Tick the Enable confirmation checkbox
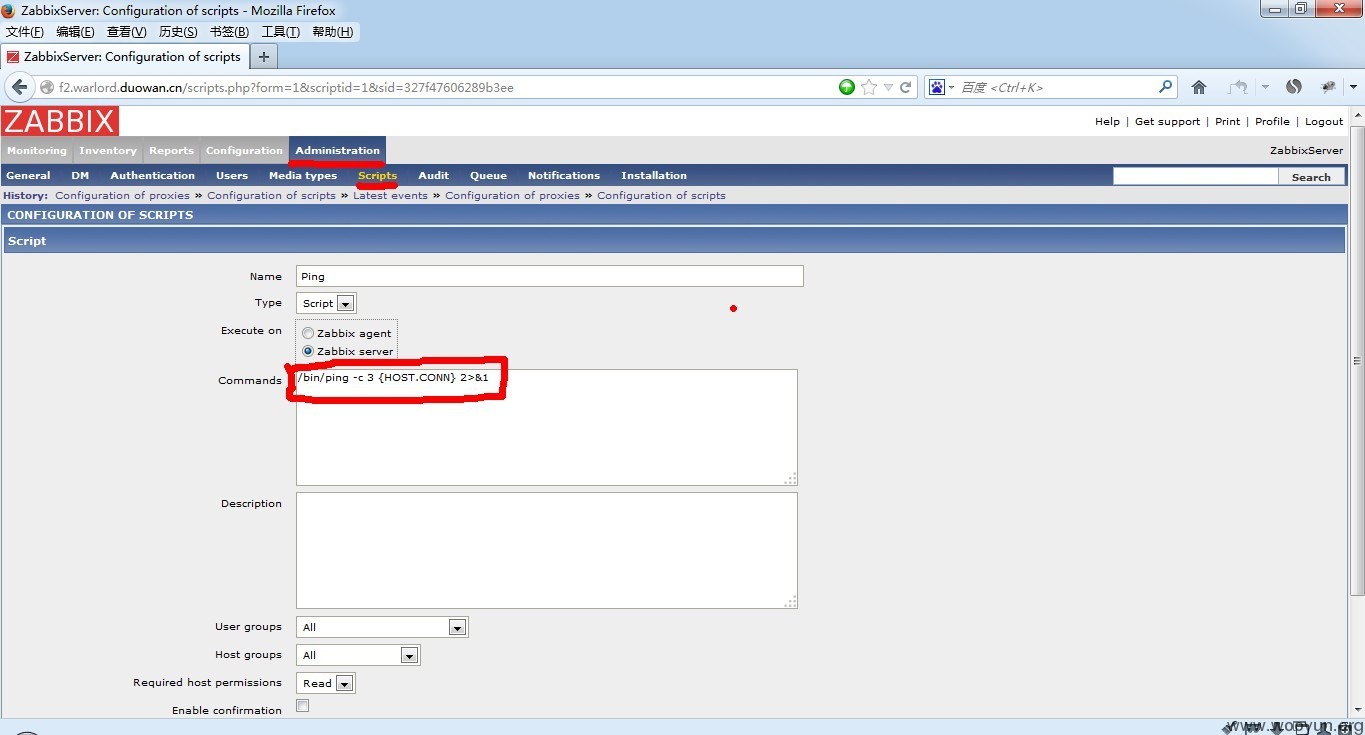 pyautogui.click(x=303, y=706)
